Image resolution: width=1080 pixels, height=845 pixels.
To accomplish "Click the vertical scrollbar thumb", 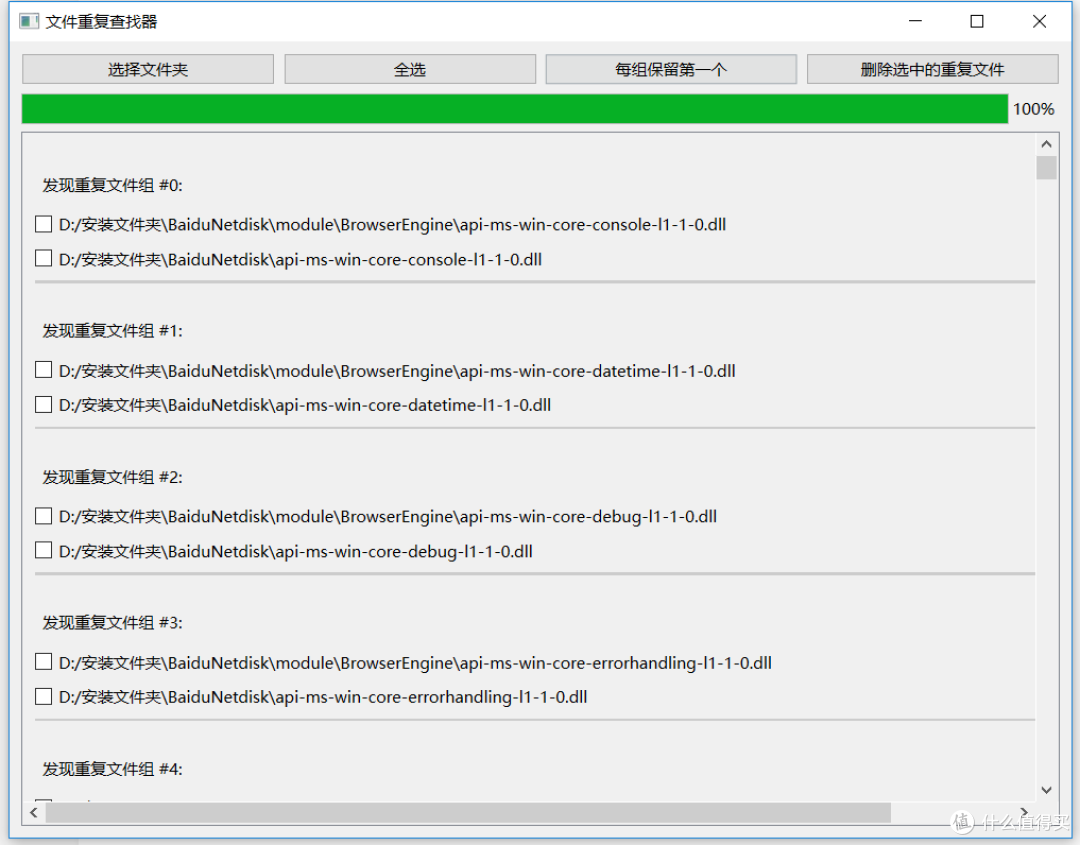I will [1046, 167].
